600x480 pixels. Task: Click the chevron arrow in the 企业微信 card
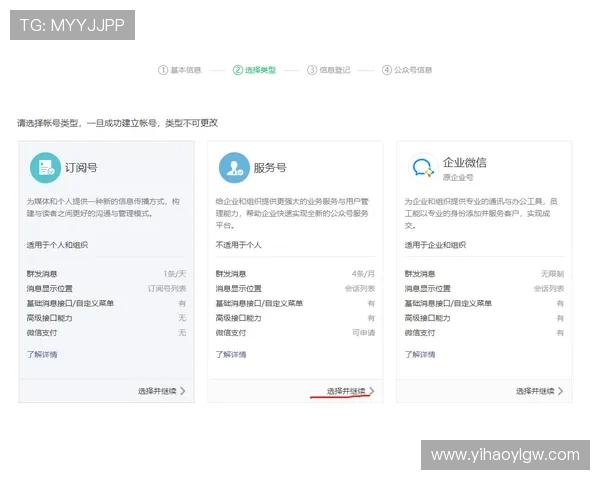561,391
